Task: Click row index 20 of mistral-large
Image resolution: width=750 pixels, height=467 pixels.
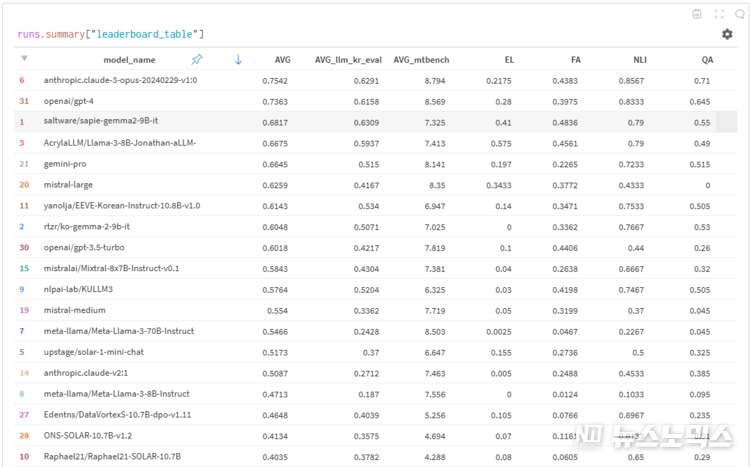Action: (24, 185)
